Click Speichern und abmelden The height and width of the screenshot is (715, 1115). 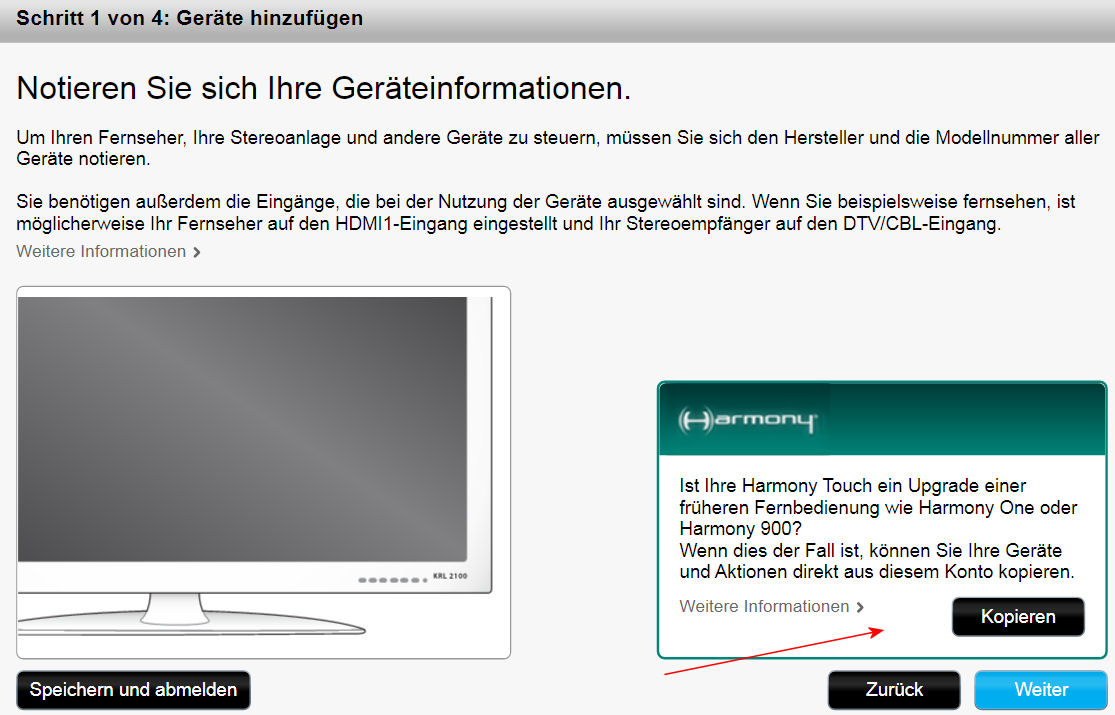click(x=133, y=689)
